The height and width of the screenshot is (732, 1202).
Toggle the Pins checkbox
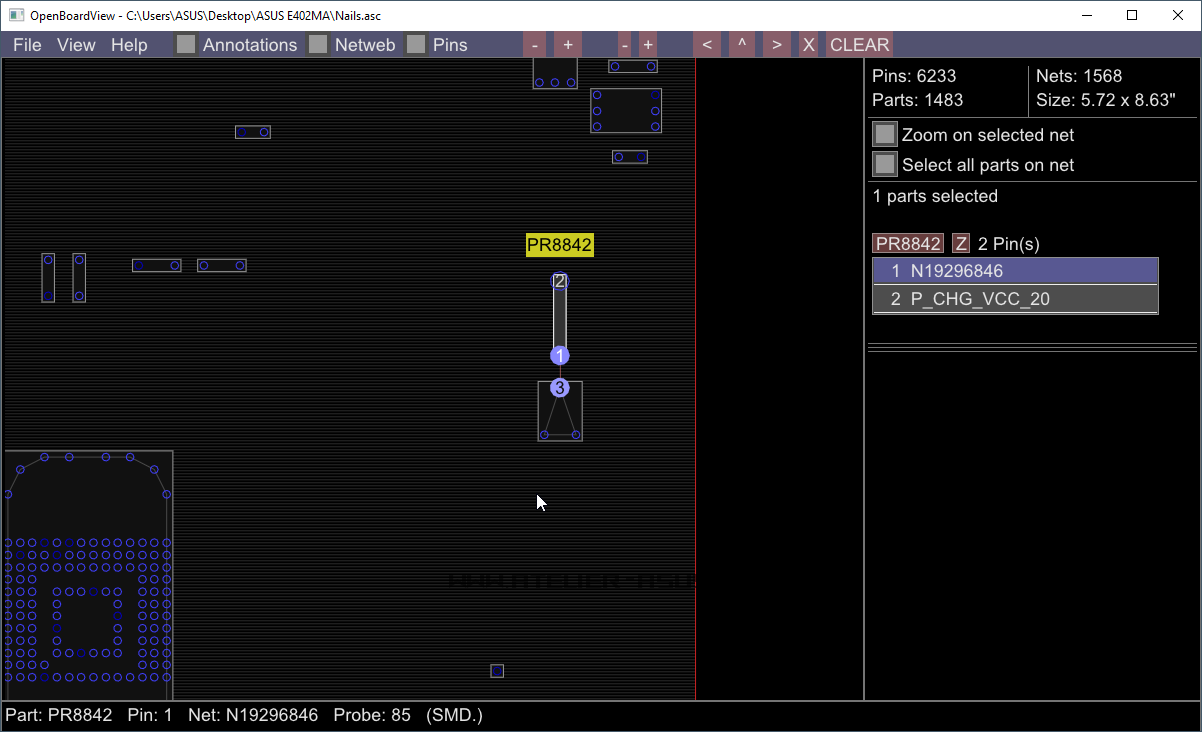click(416, 45)
